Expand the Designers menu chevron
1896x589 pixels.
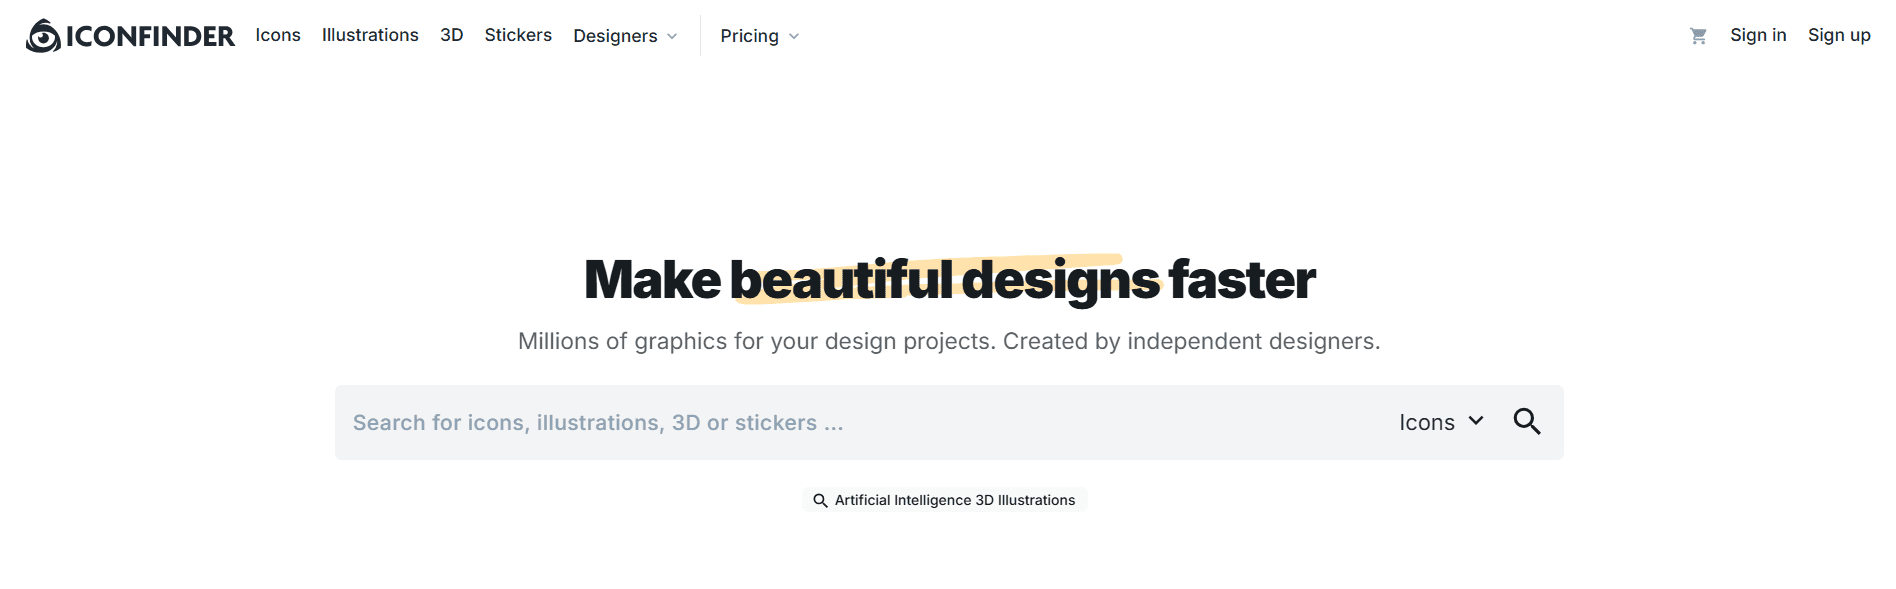(x=672, y=37)
